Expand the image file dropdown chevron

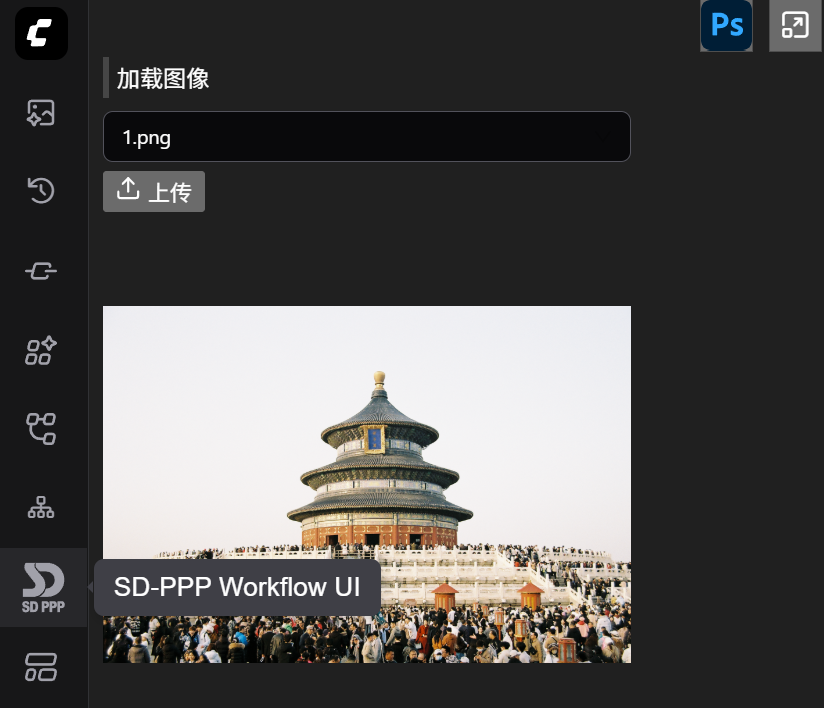point(603,137)
